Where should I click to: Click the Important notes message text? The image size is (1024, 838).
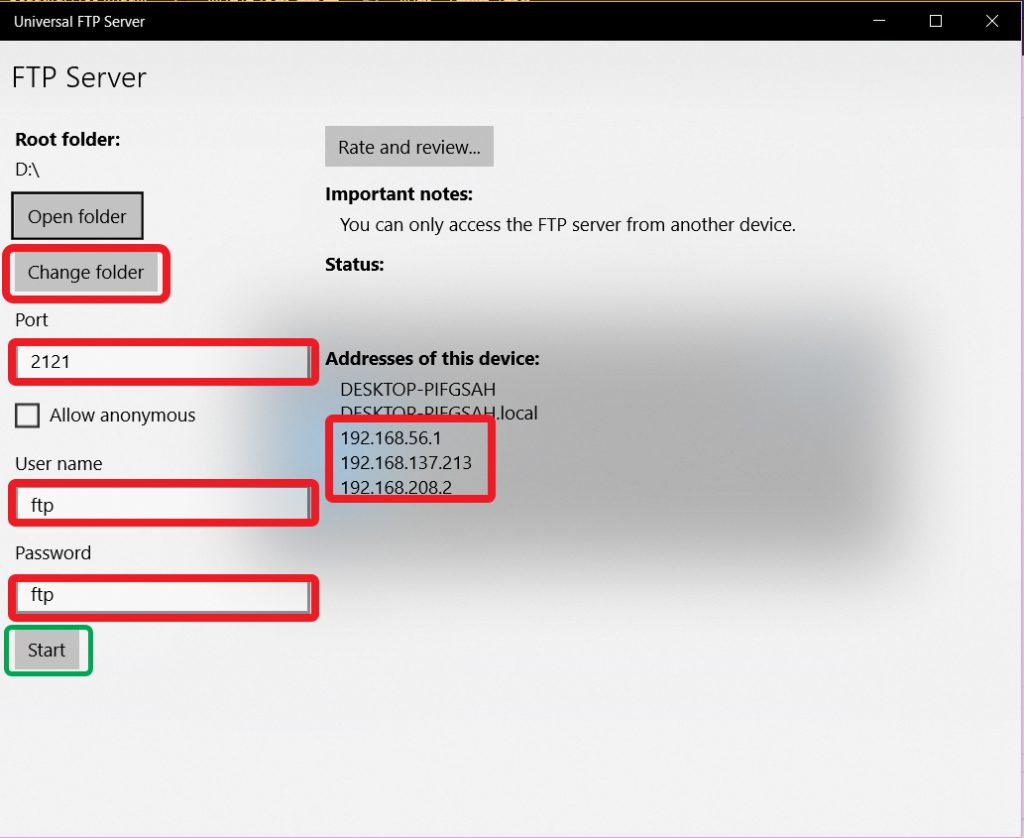click(567, 225)
